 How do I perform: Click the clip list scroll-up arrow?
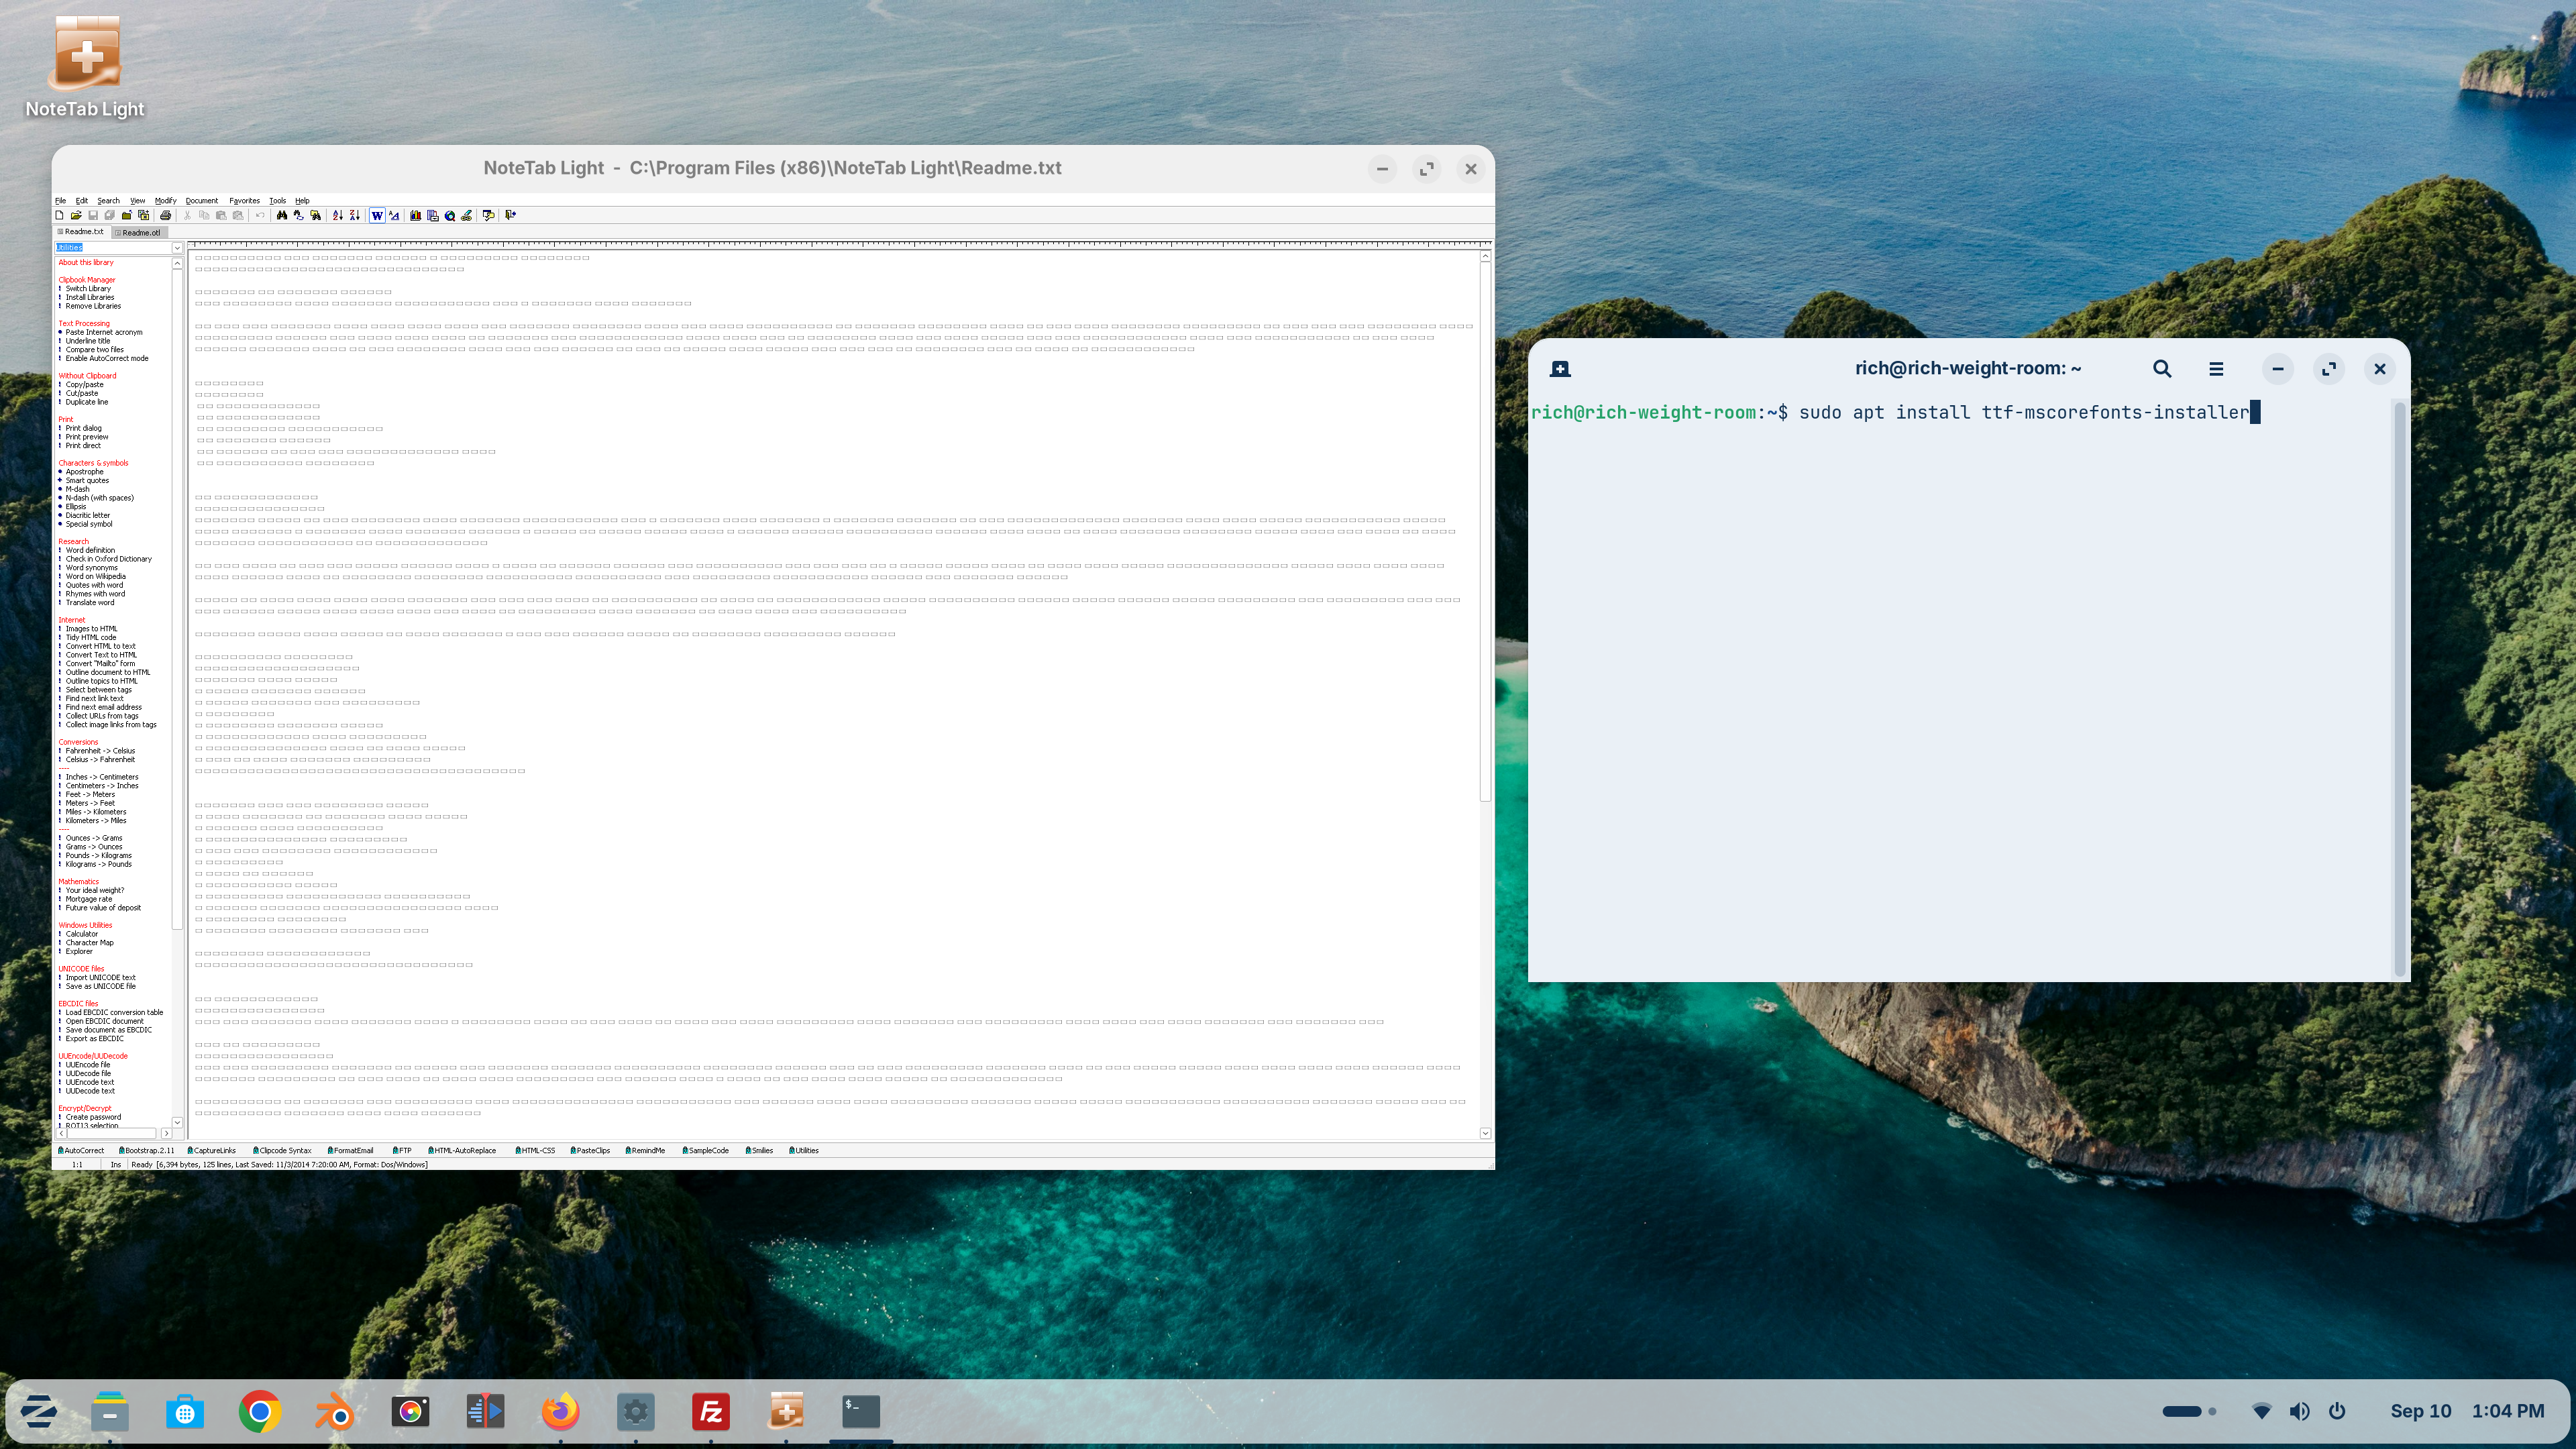(x=177, y=264)
